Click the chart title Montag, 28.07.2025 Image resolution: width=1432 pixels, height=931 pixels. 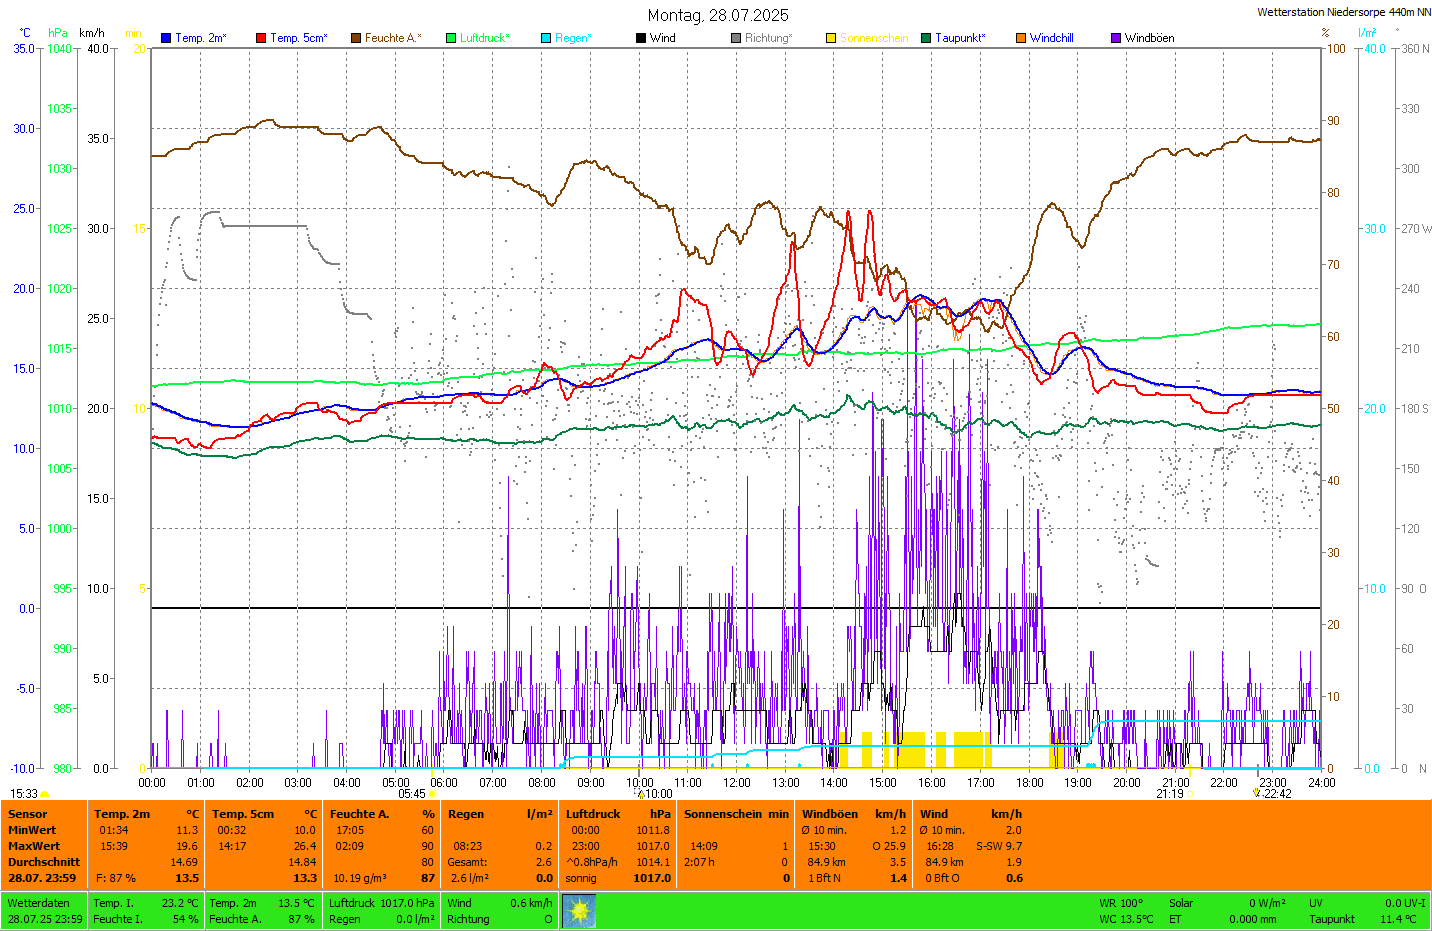pyautogui.click(x=717, y=15)
